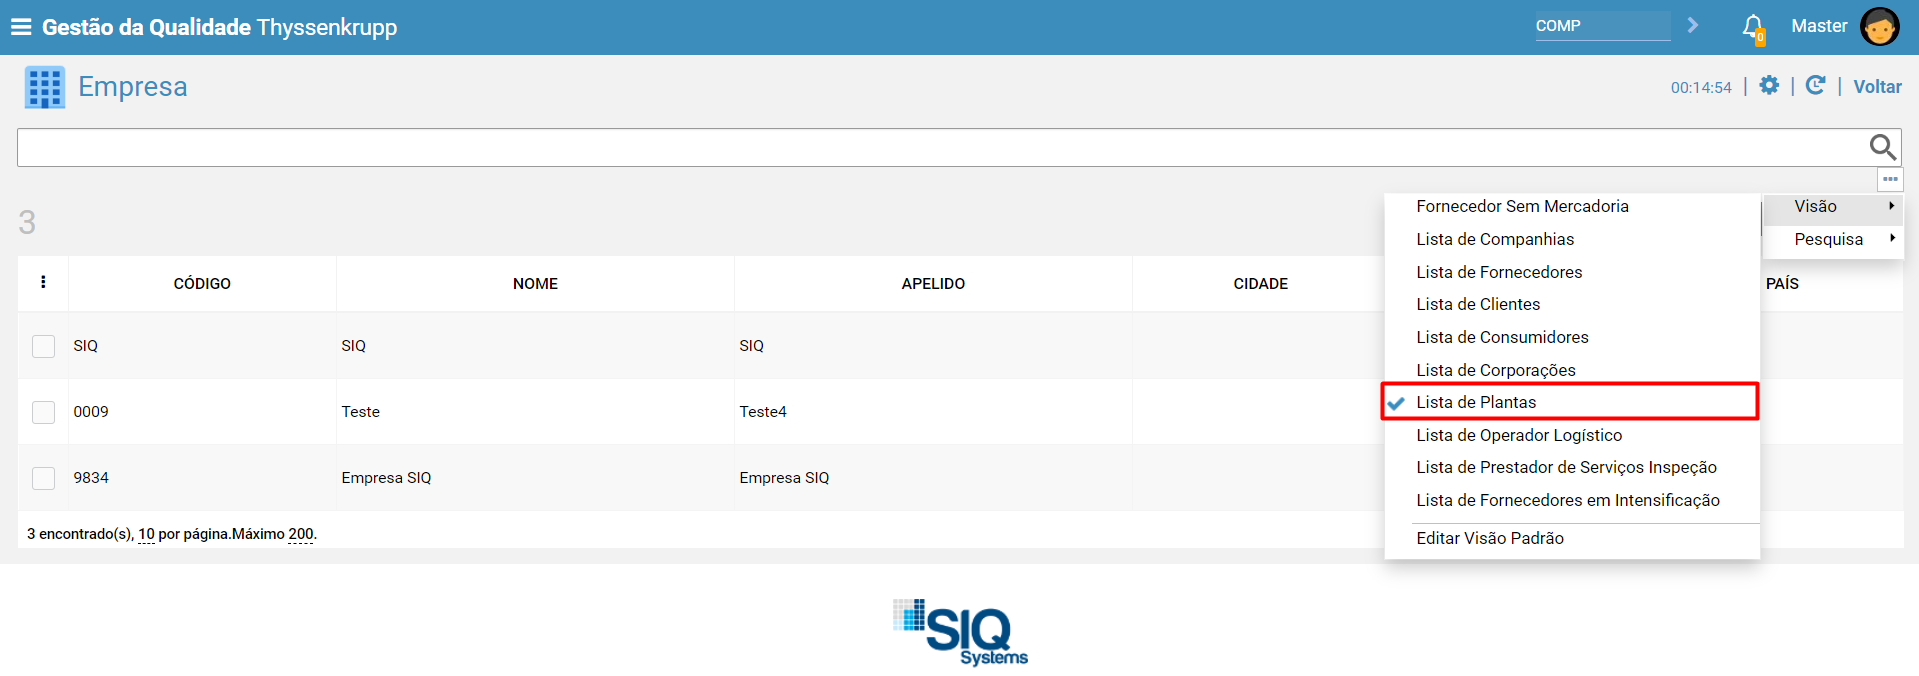
Task: Open the settings gear icon
Action: point(1769,86)
